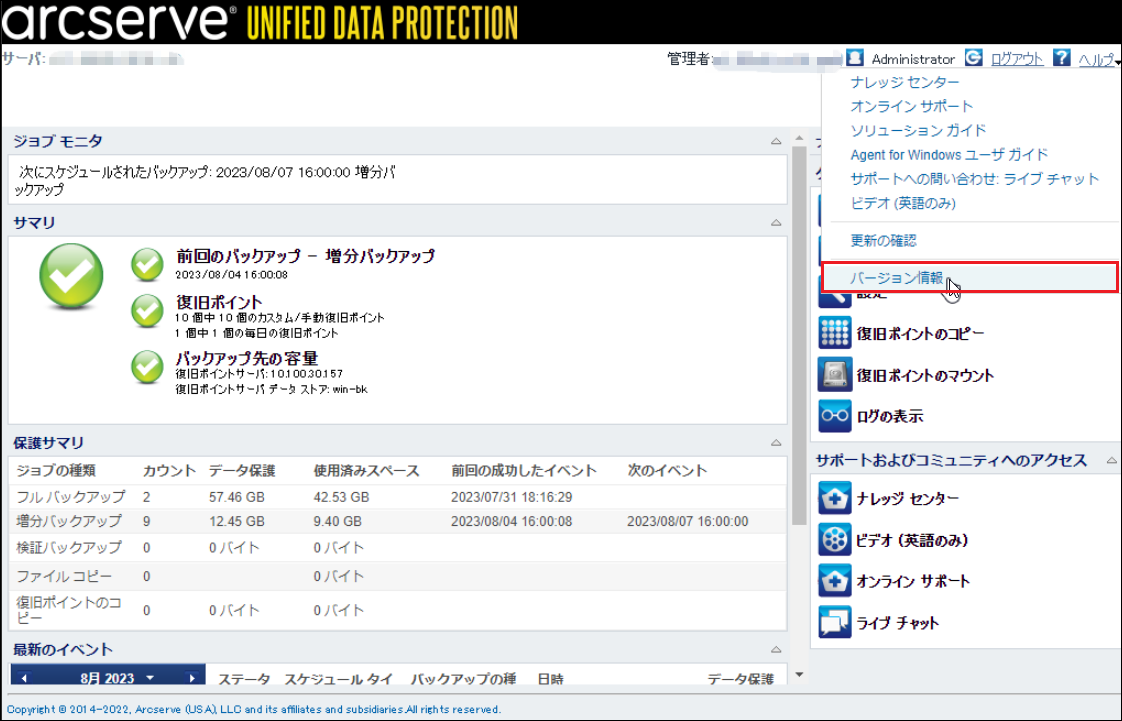Open the 8月 2023 month picker dropdown
The width and height of the screenshot is (1122, 721).
coord(150,678)
